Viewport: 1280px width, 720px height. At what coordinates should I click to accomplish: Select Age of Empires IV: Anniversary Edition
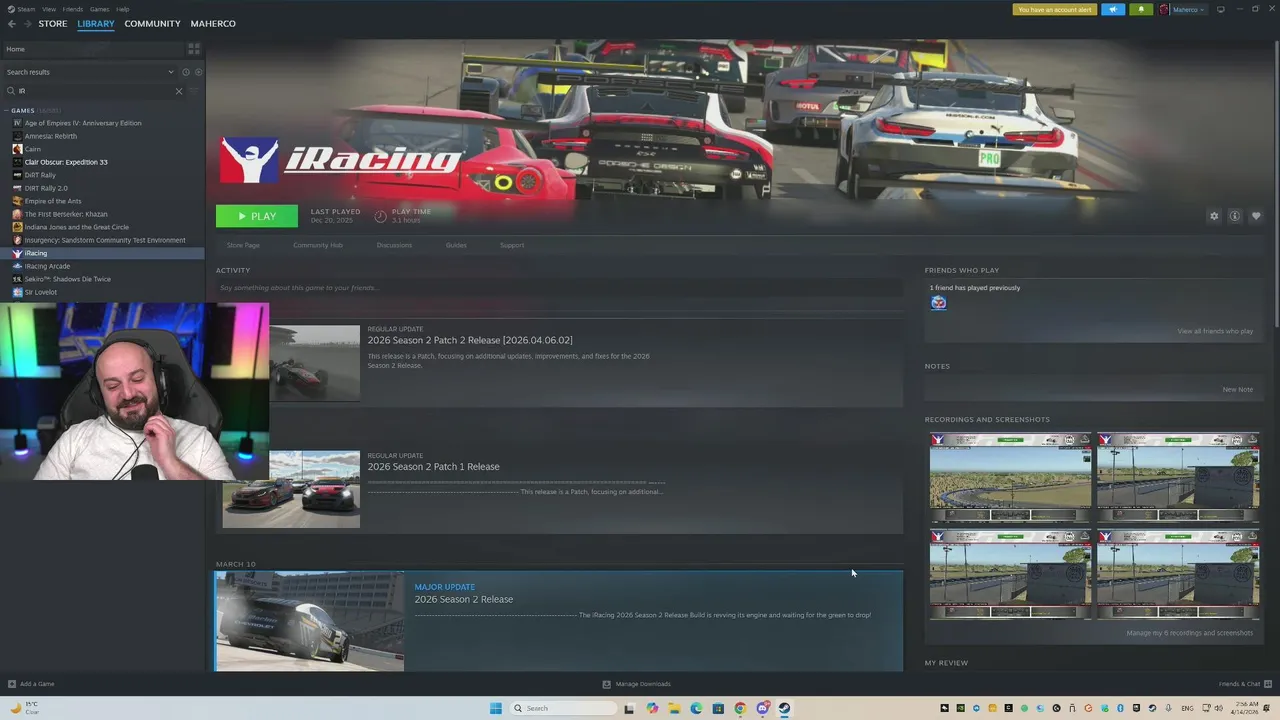pyautogui.click(x=83, y=123)
